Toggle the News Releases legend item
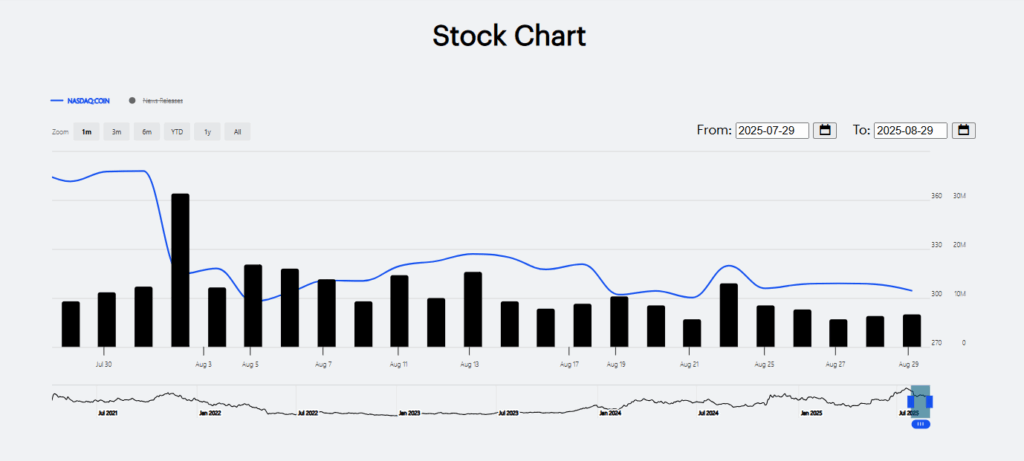 (x=156, y=101)
